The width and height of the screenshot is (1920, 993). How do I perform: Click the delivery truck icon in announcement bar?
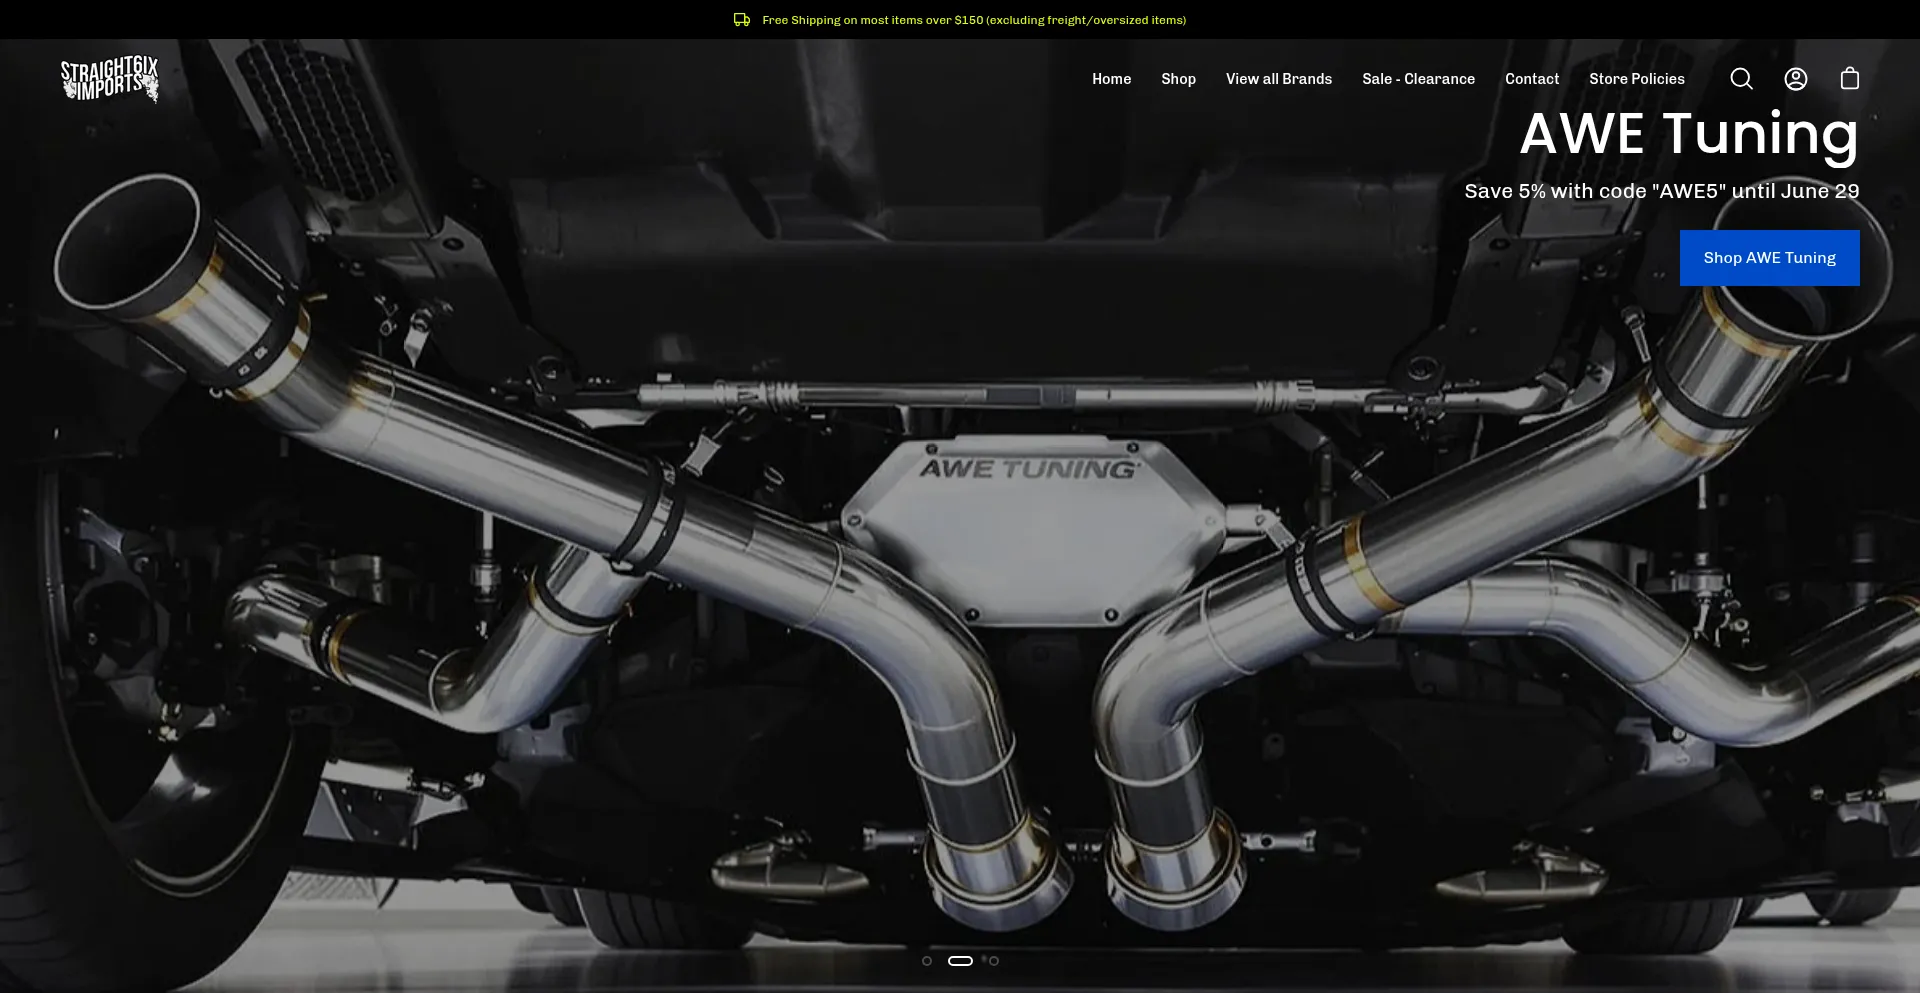click(x=742, y=20)
